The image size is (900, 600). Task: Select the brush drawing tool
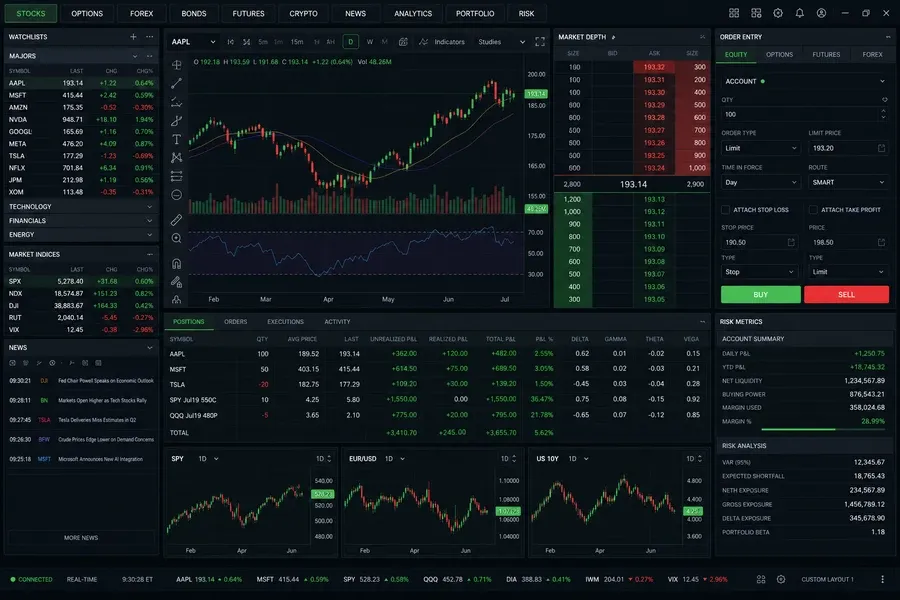tap(176, 121)
